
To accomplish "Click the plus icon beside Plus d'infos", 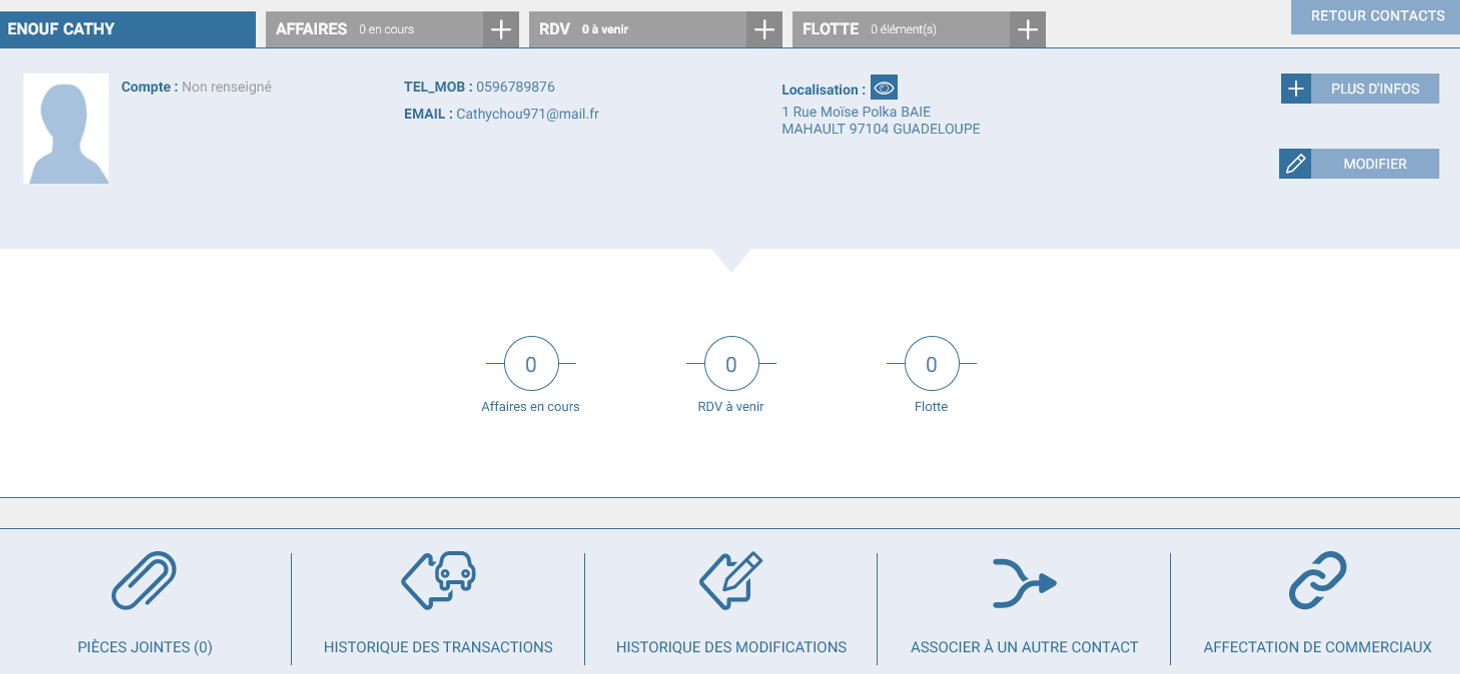I will pos(1296,89).
